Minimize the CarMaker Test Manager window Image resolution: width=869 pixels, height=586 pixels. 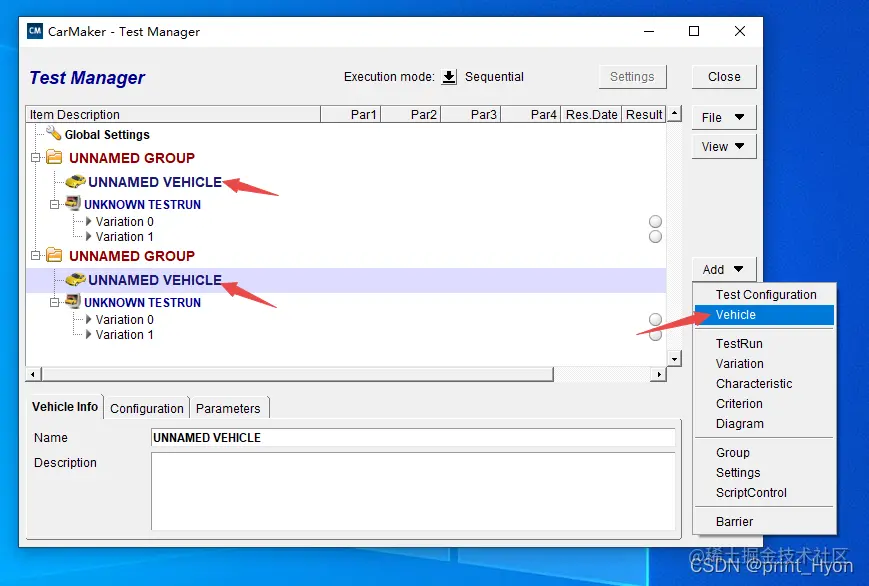click(649, 31)
